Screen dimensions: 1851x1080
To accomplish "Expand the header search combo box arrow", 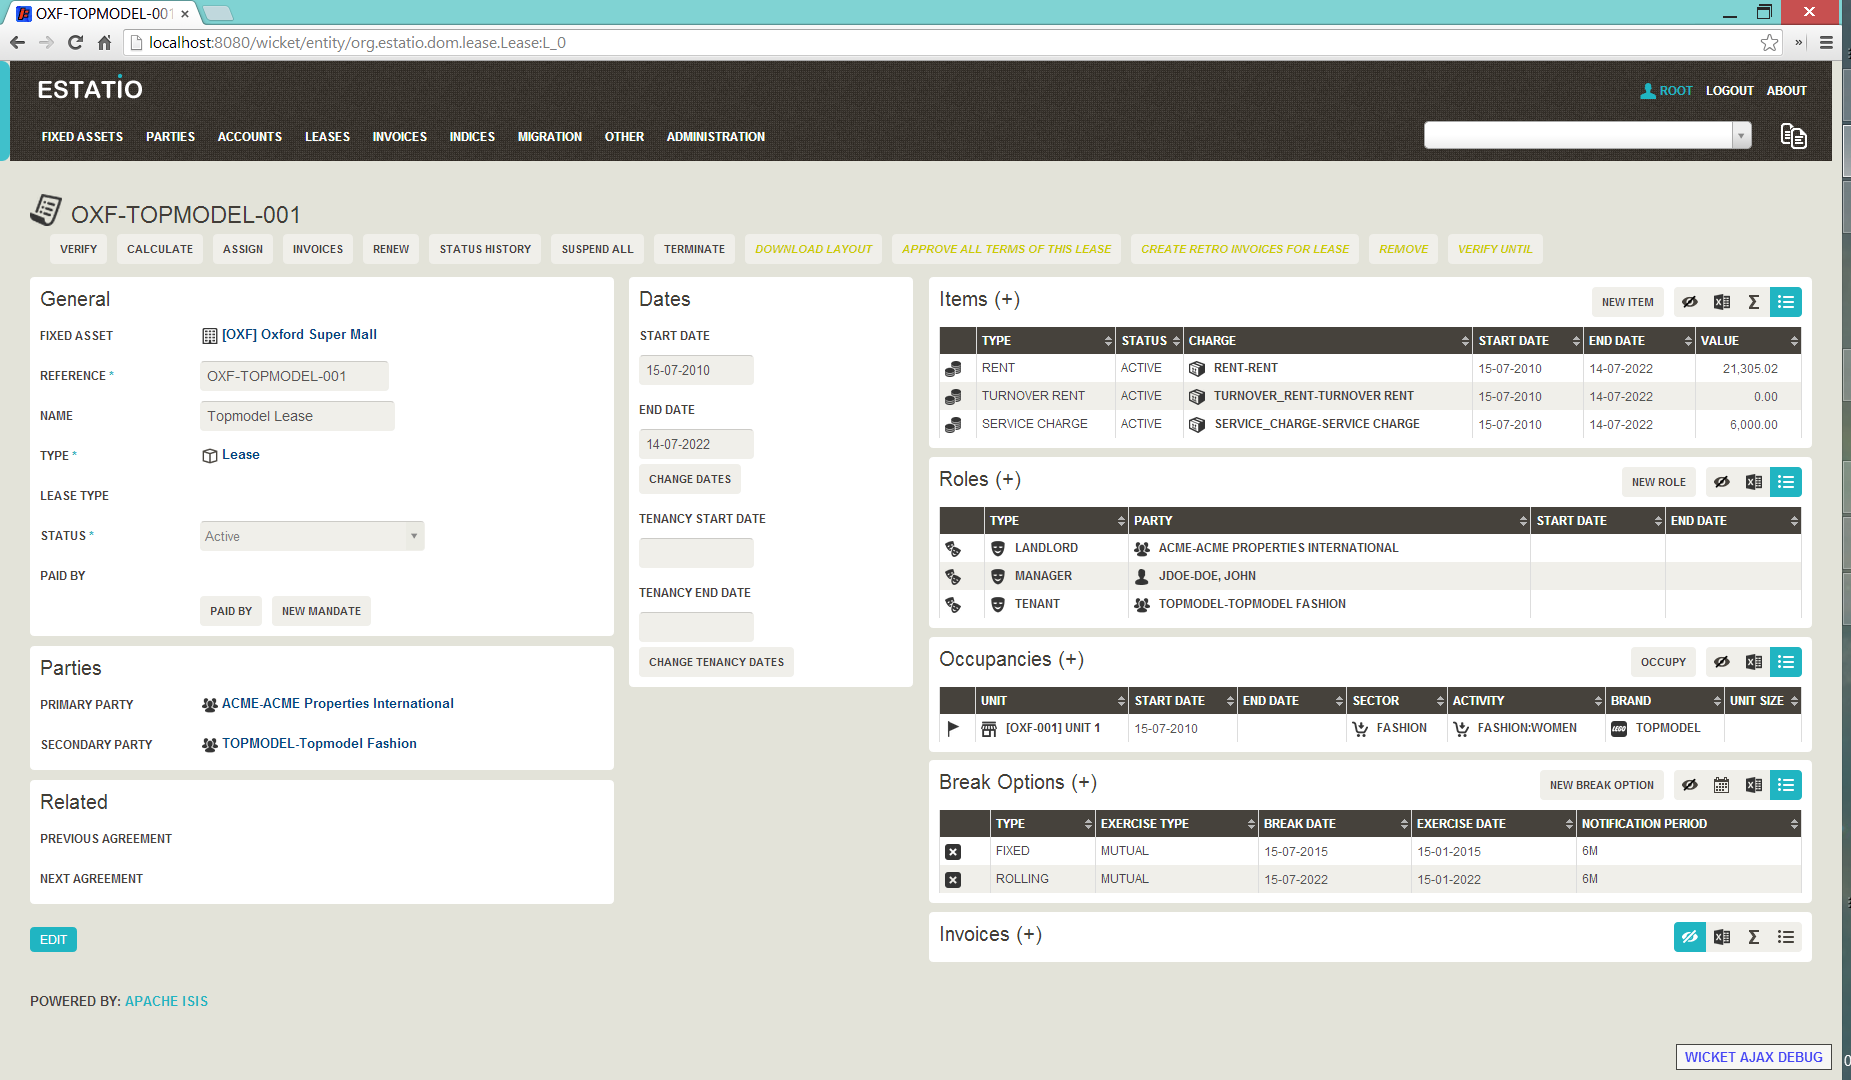I will [1741, 136].
